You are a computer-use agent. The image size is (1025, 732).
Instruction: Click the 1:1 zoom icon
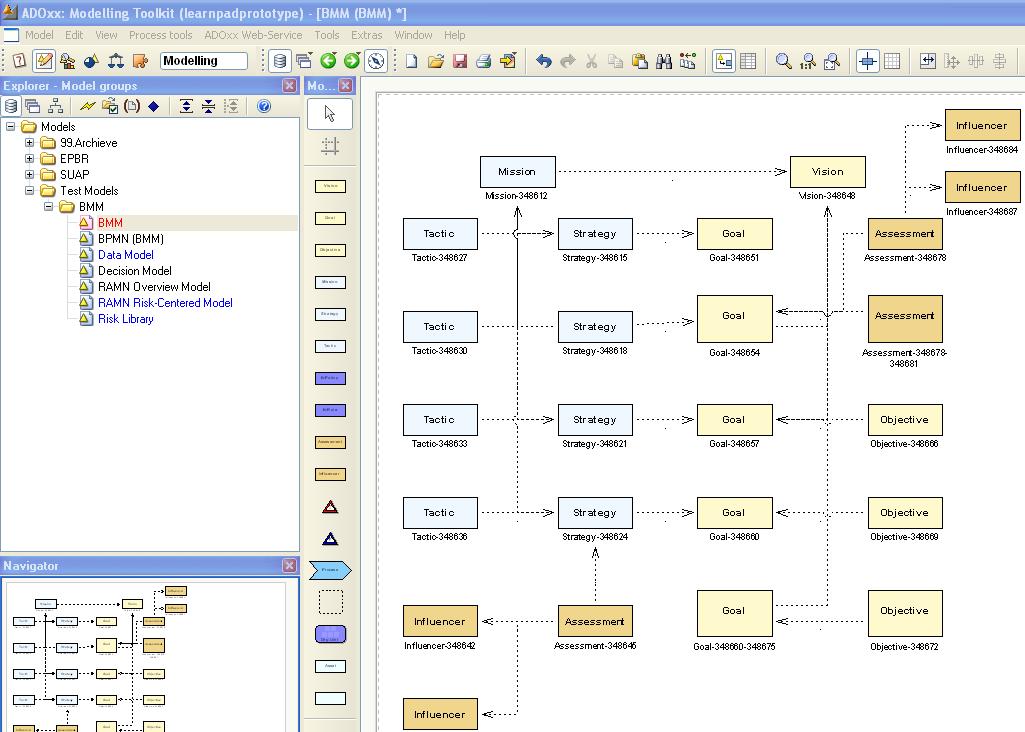coord(807,61)
